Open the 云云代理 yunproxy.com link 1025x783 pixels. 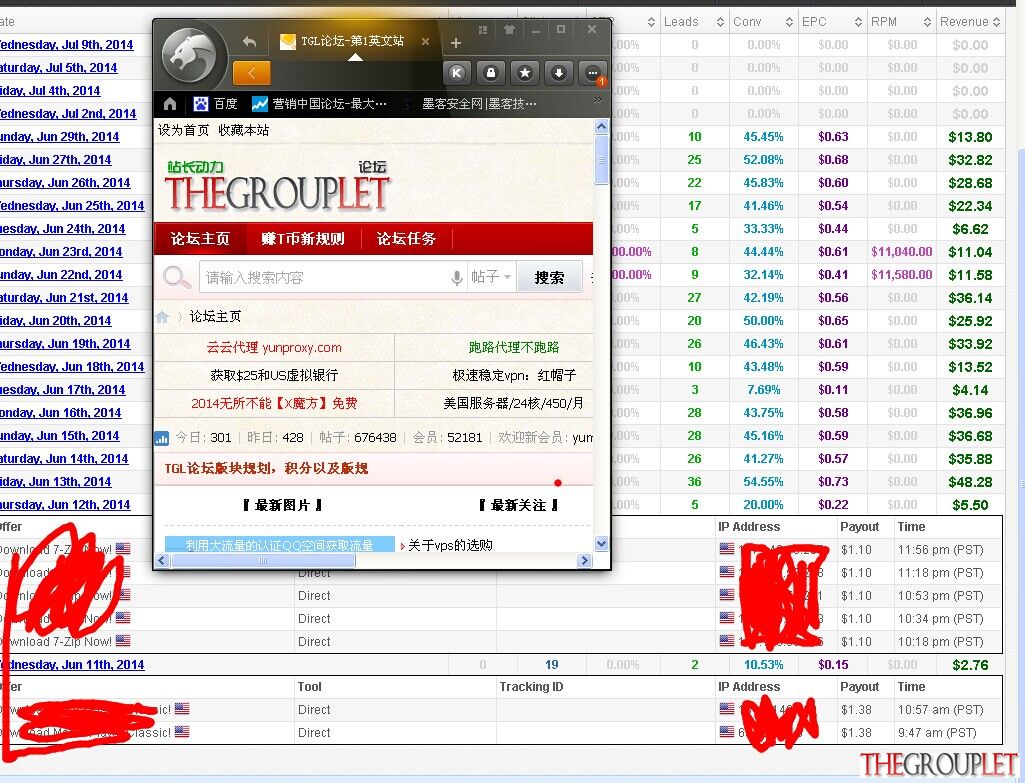[274, 348]
